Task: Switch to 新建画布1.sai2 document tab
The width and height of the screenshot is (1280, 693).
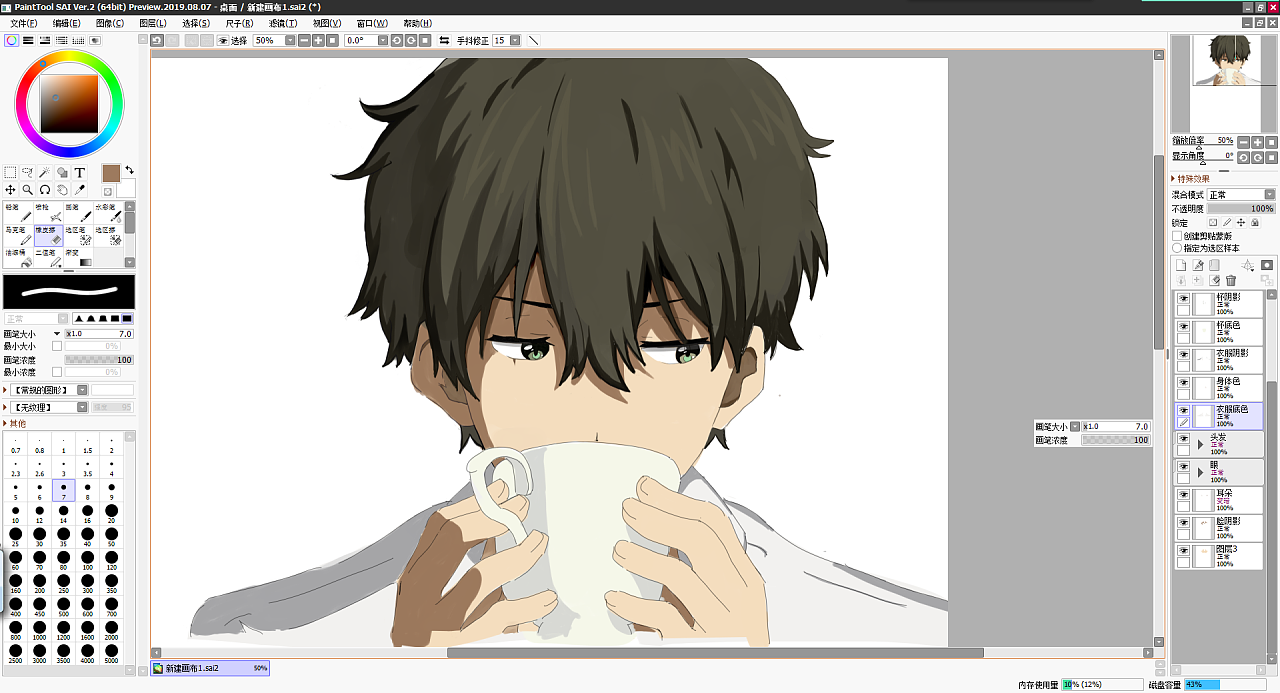Action: [x=210, y=668]
